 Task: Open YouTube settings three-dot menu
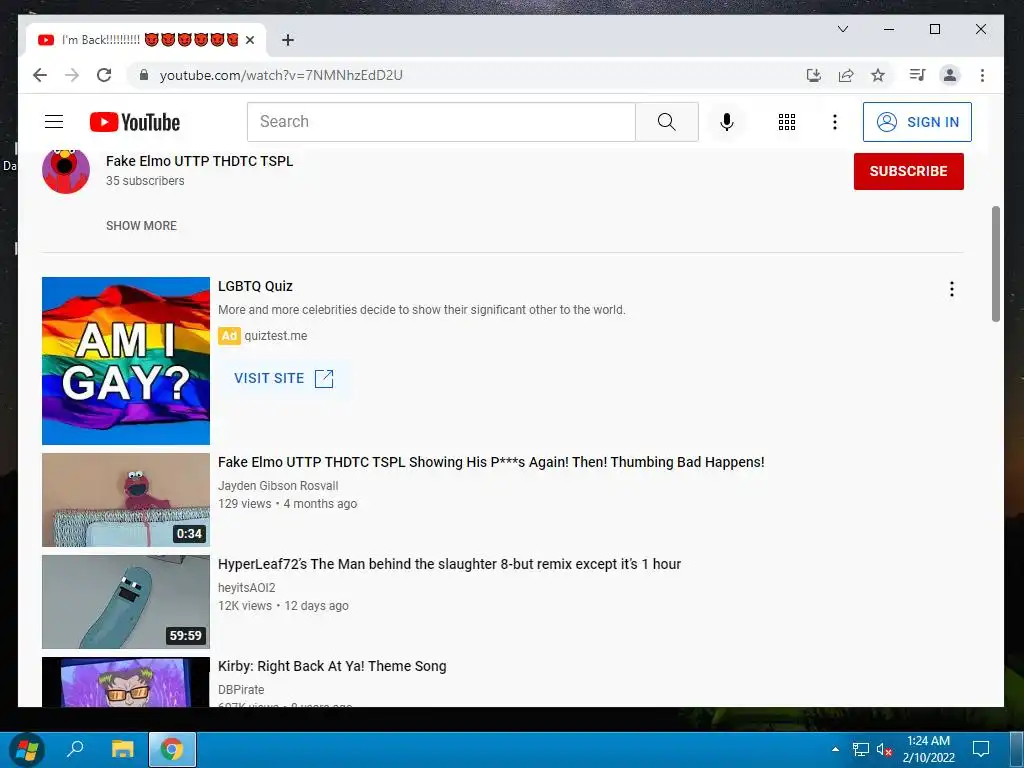click(x=835, y=121)
